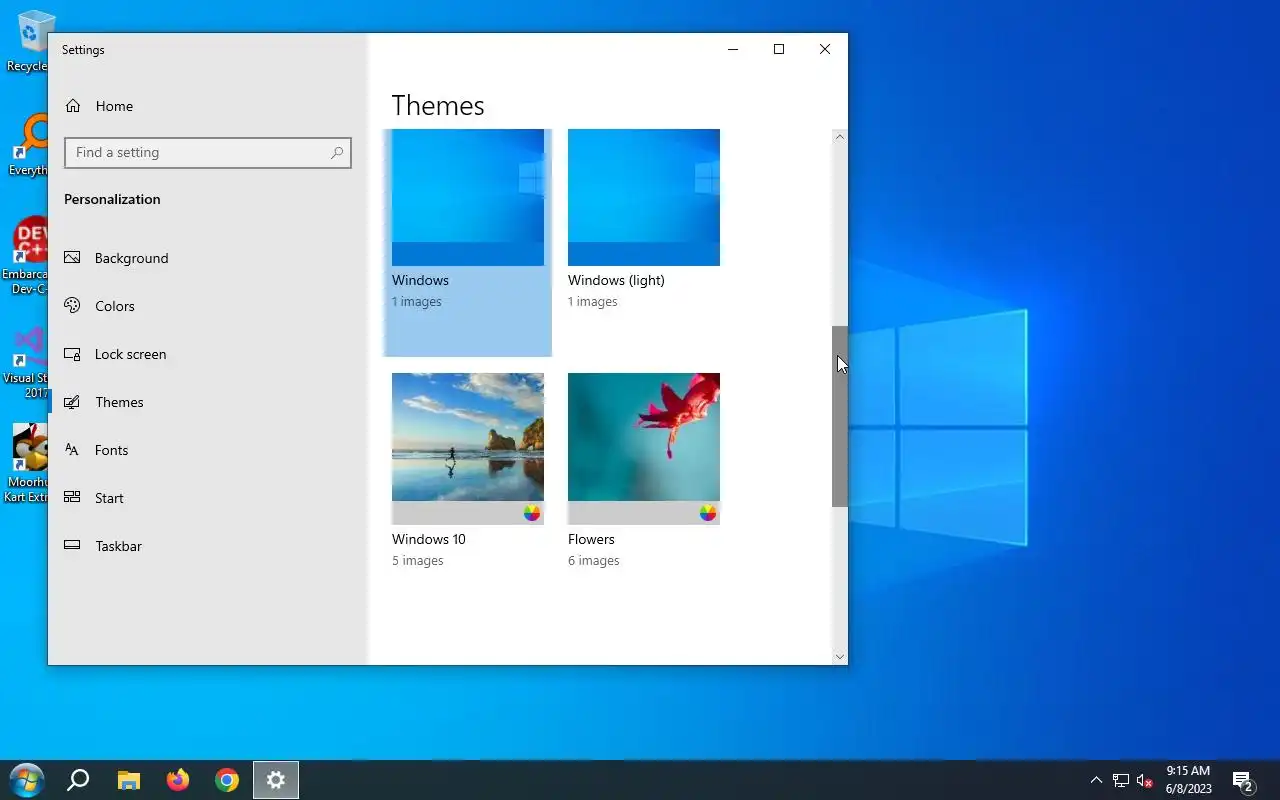Select the Everything desktop shortcut
Image resolution: width=1280 pixels, height=800 pixels.
tap(32, 145)
